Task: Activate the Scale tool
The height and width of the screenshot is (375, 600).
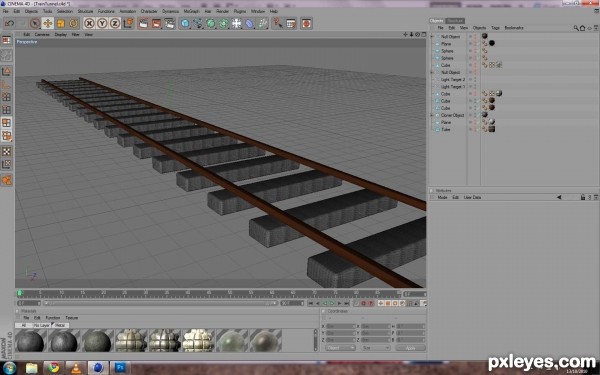Action: pos(60,23)
